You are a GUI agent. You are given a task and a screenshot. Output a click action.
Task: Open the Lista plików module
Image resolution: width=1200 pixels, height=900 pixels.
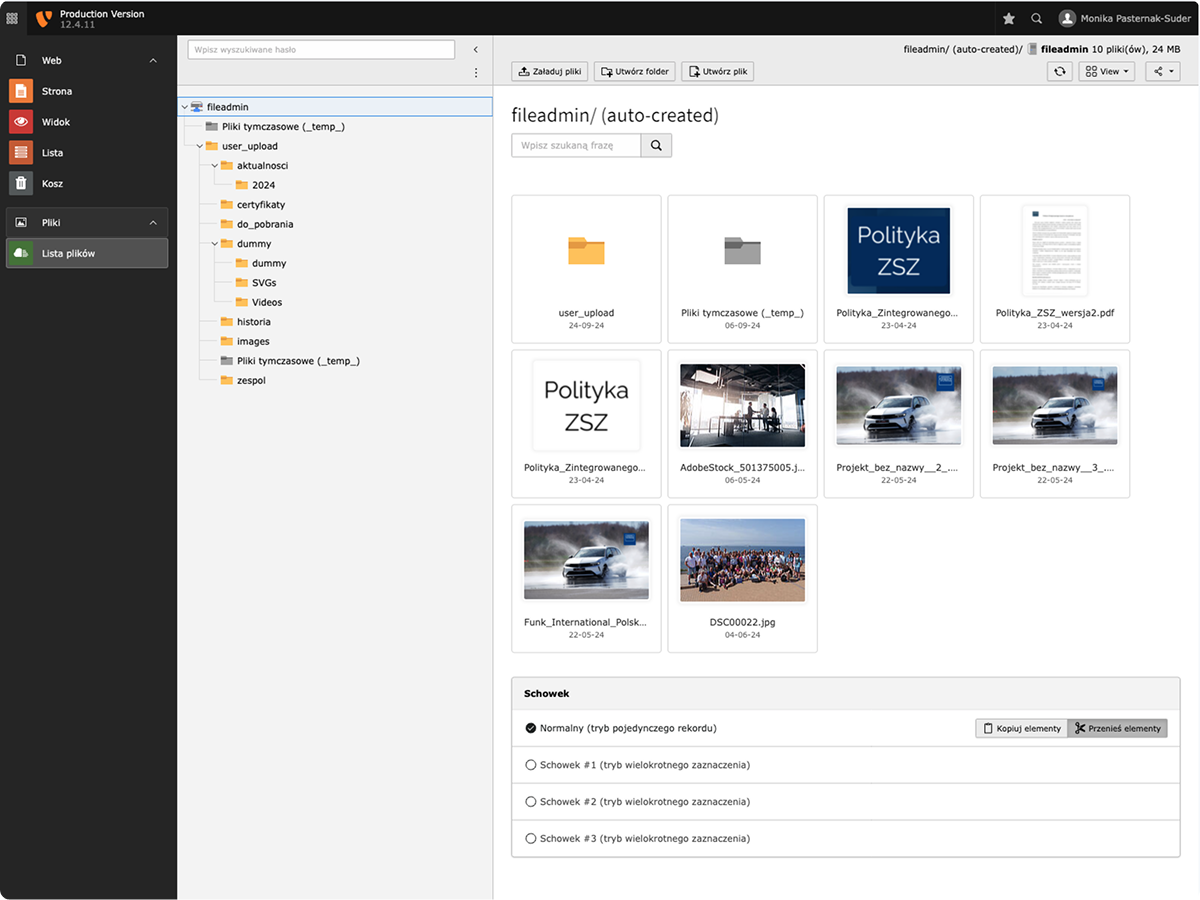click(68, 254)
